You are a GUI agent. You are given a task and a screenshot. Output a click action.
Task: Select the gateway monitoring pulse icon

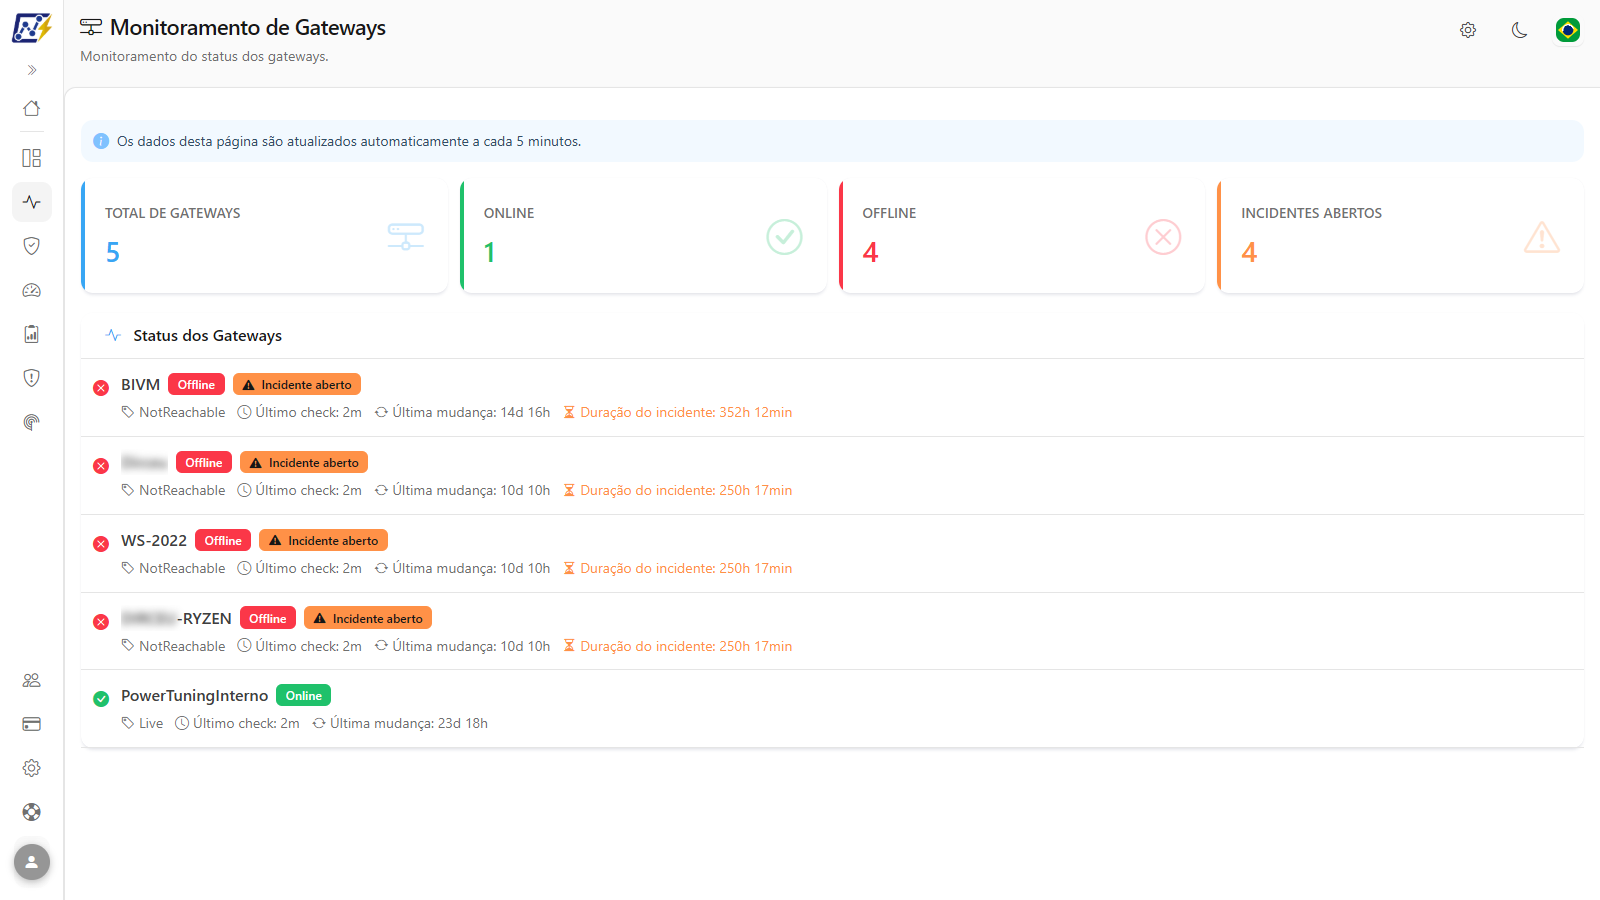[x=32, y=202]
